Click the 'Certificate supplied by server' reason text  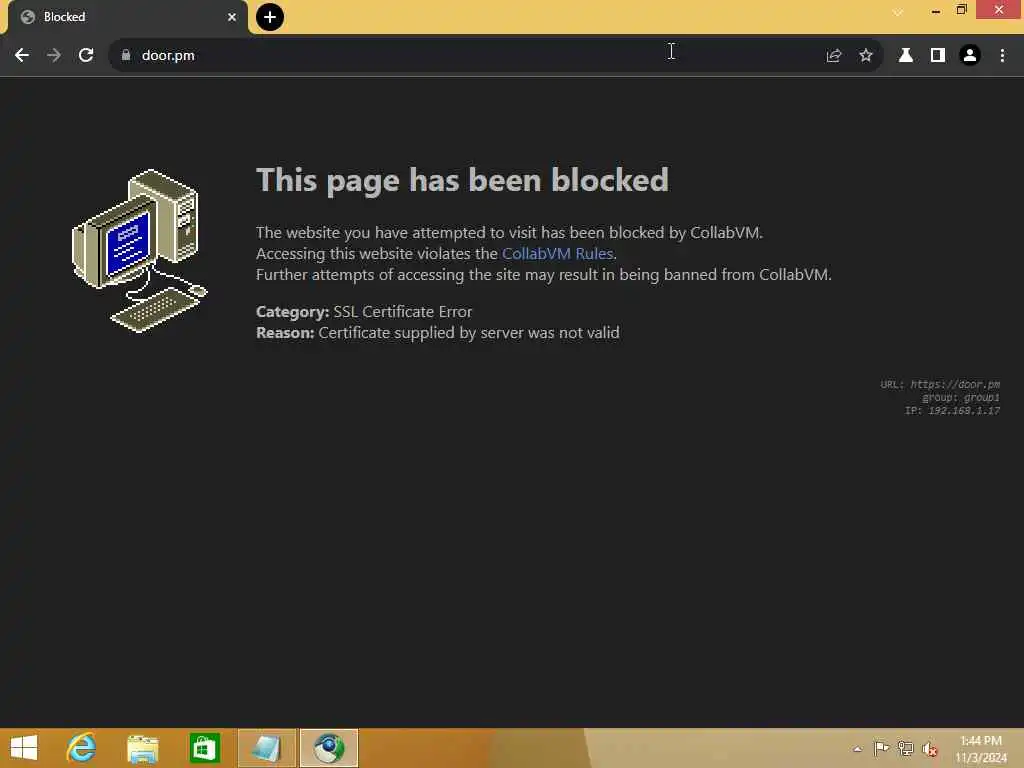point(469,332)
